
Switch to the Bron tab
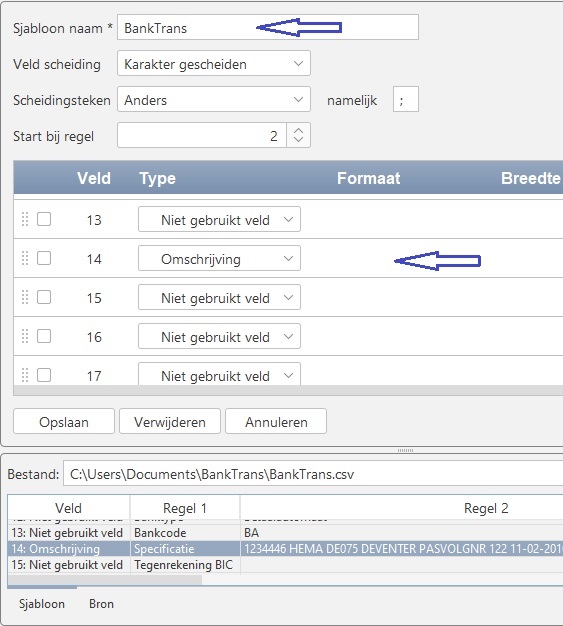(101, 604)
